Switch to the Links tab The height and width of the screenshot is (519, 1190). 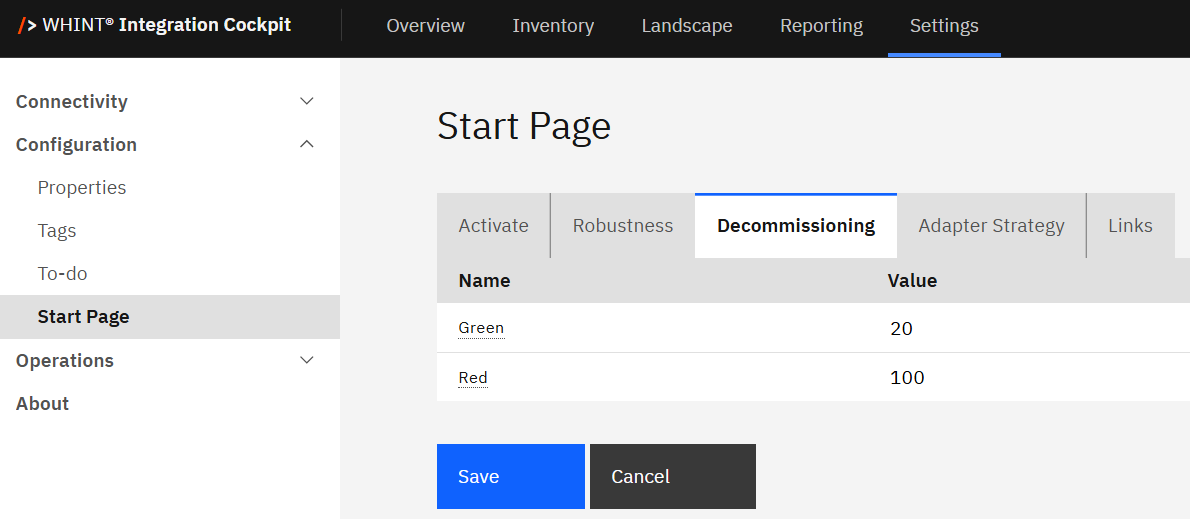click(x=1130, y=226)
